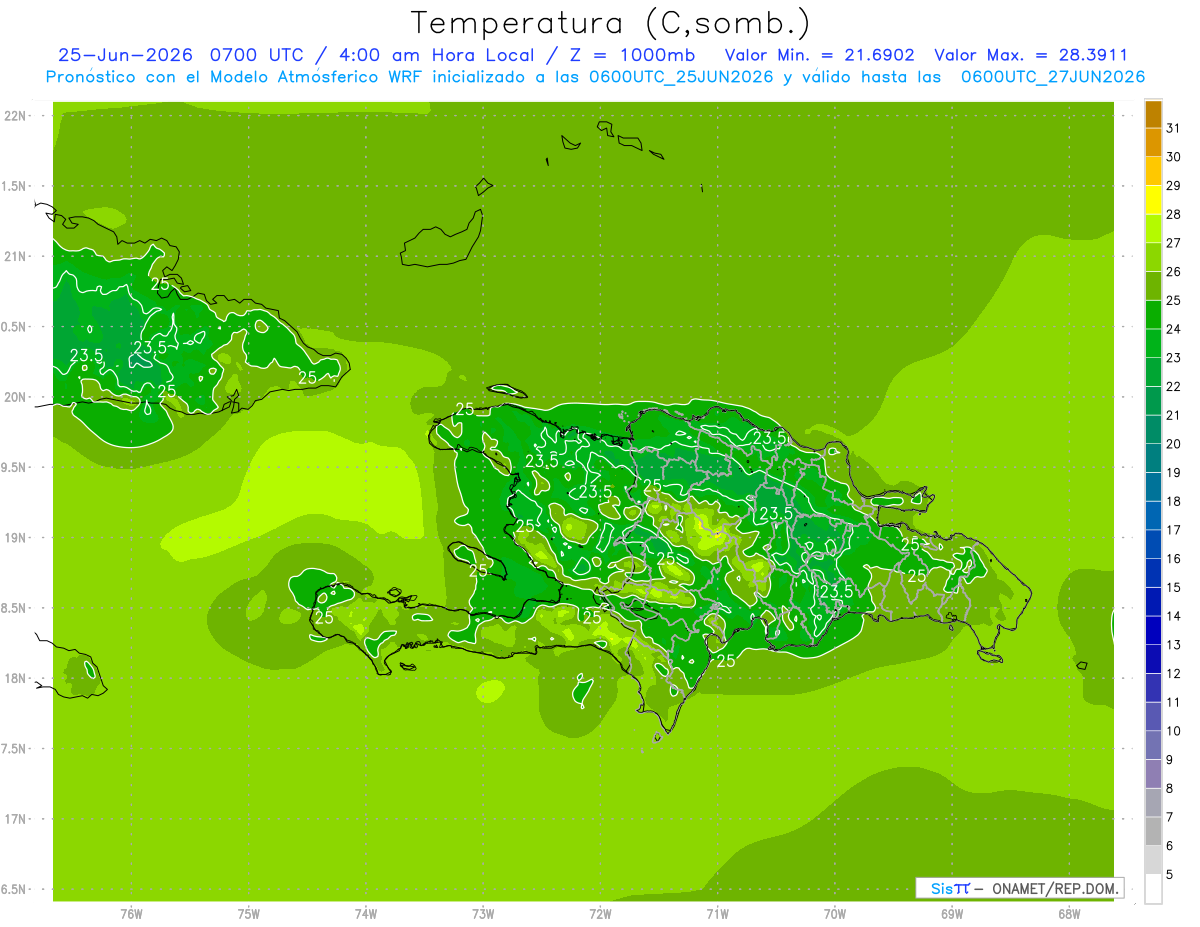Click the "1.5N" latitude axis label
This screenshot has height=927, width=1200.
click(15, 186)
